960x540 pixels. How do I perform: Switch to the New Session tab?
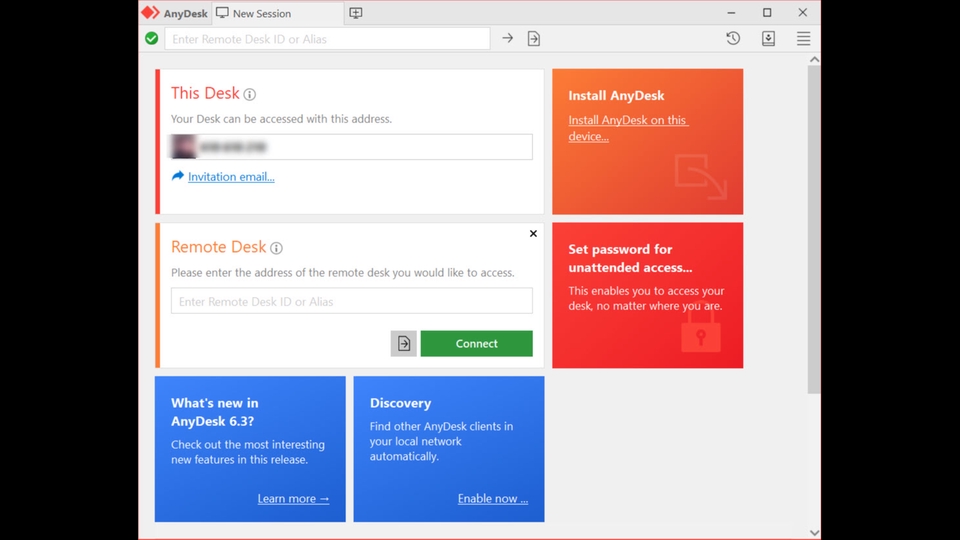[277, 13]
